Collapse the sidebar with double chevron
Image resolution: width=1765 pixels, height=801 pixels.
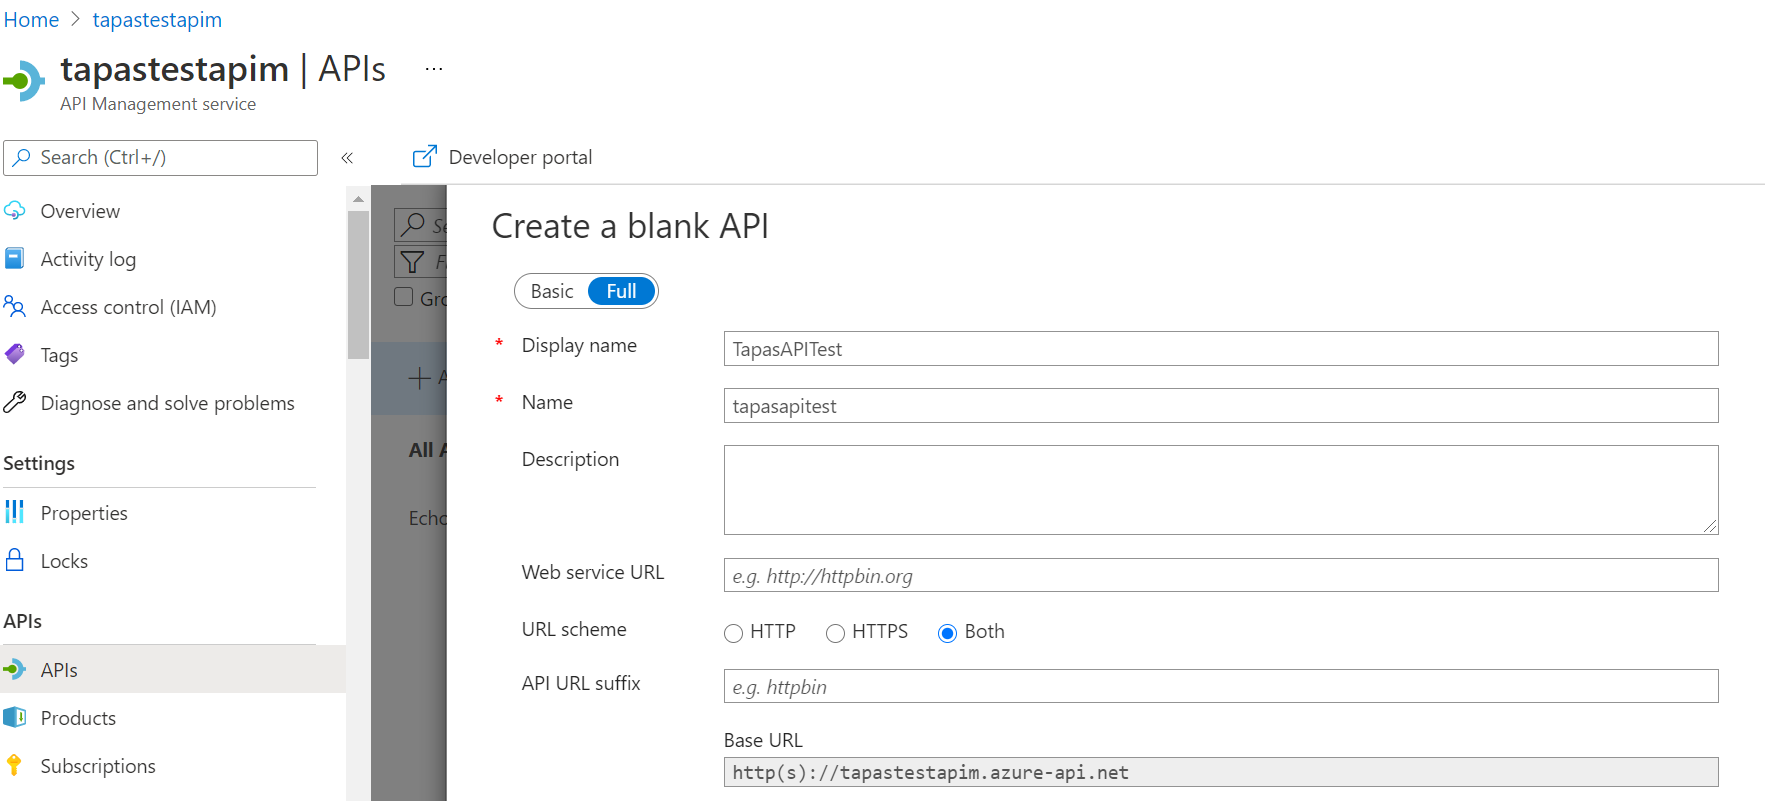pyautogui.click(x=347, y=158)
